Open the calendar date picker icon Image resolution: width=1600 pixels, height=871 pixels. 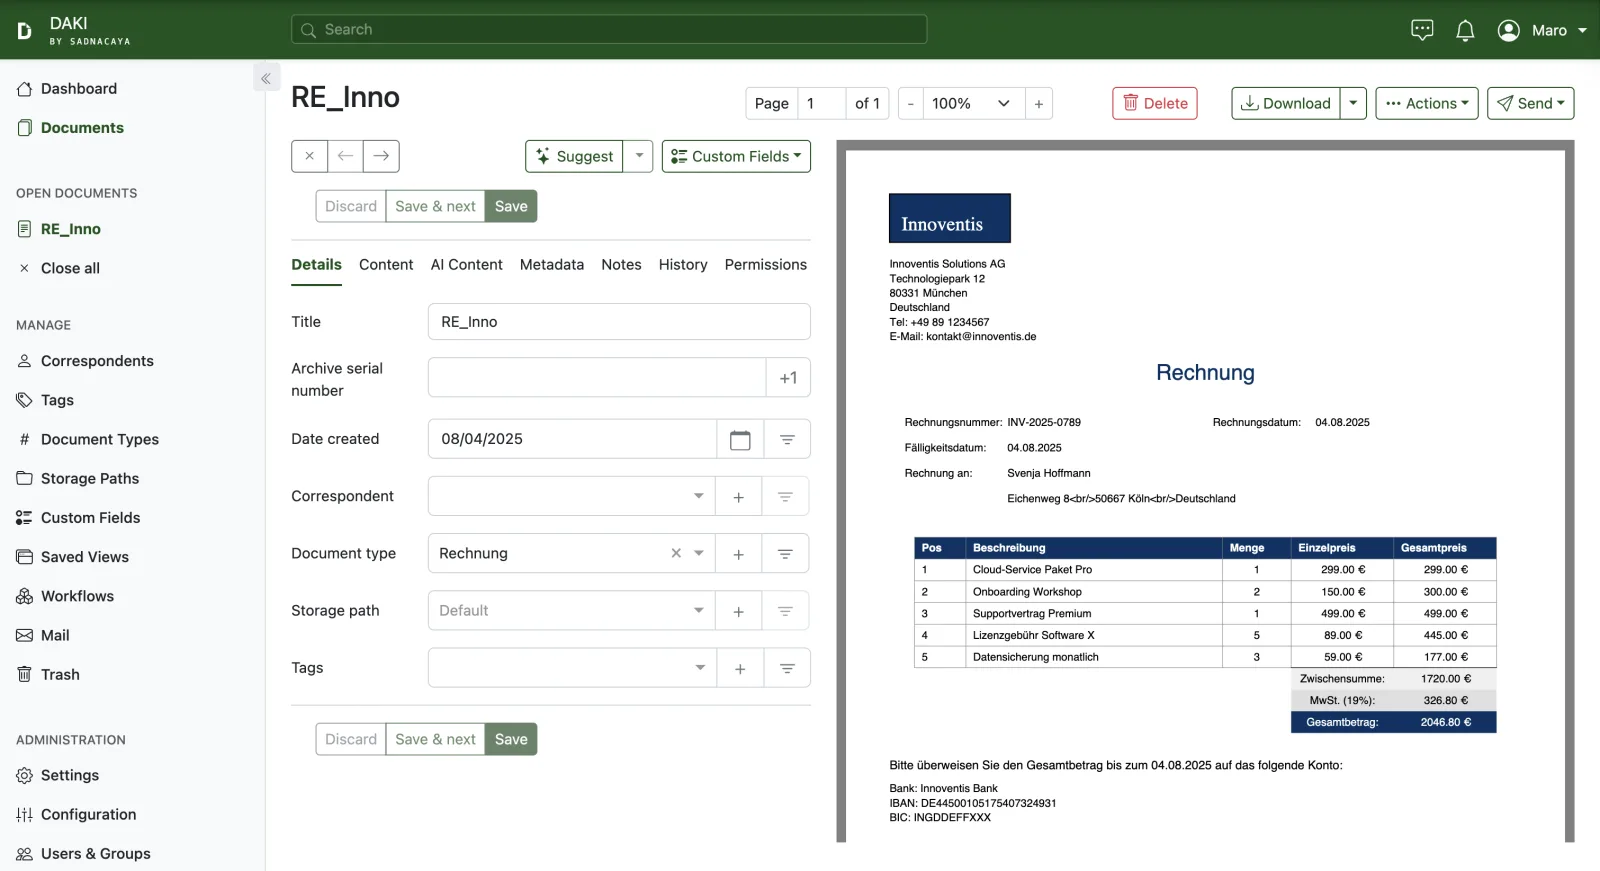click(x=740, y=439)
